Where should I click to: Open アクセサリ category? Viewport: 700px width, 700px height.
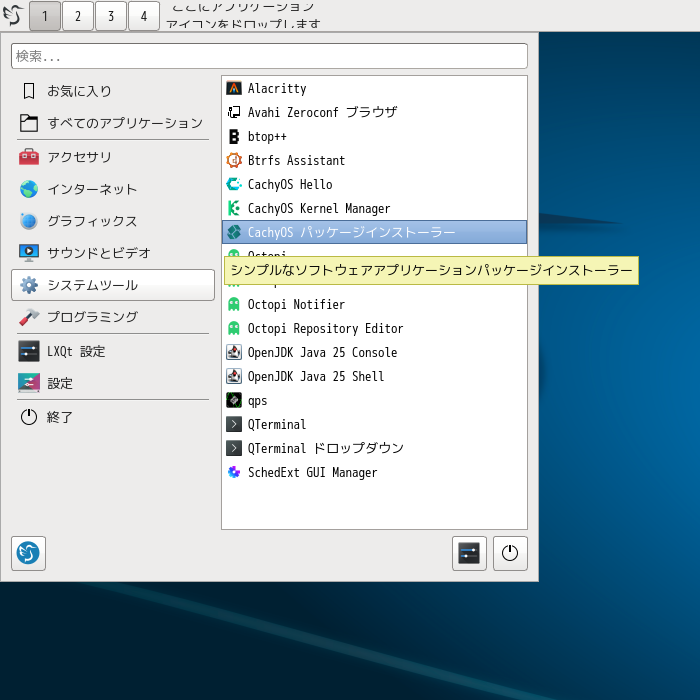click(x=113, y=157)
